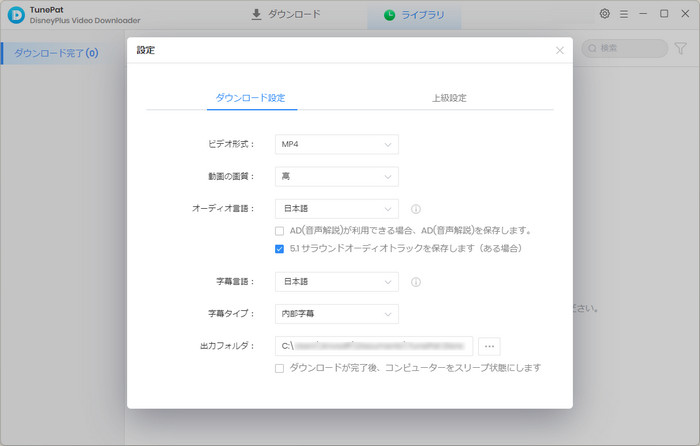The image size is (700, 446).
Task: Close the TunePat window
Action: click(685, 14)
